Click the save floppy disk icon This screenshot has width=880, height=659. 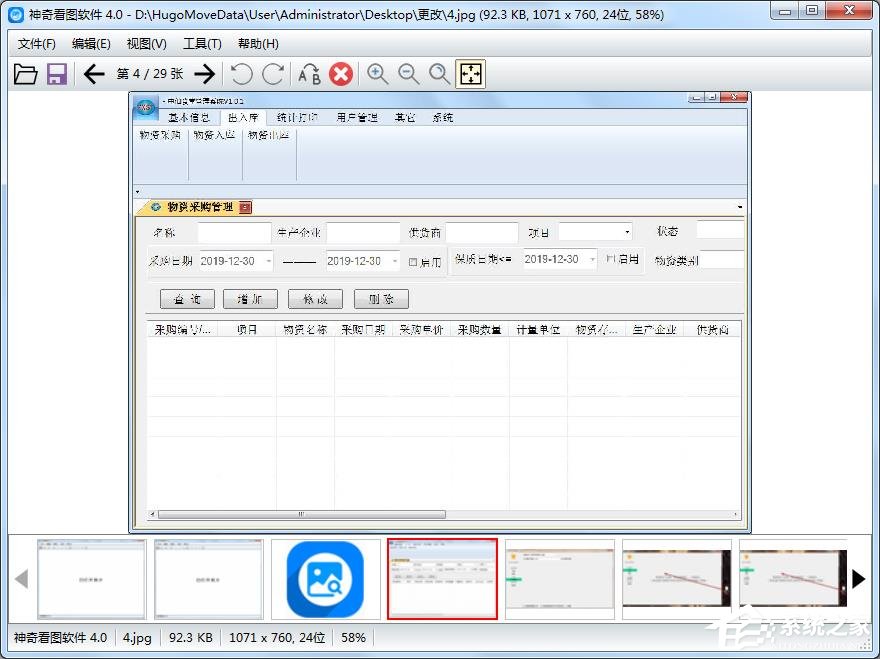tap(56, 74)
